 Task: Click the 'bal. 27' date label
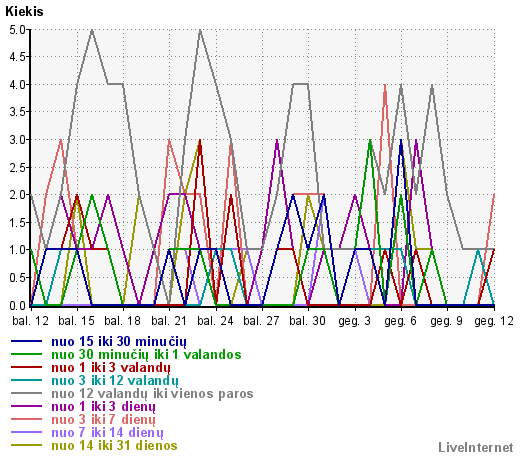261,321
